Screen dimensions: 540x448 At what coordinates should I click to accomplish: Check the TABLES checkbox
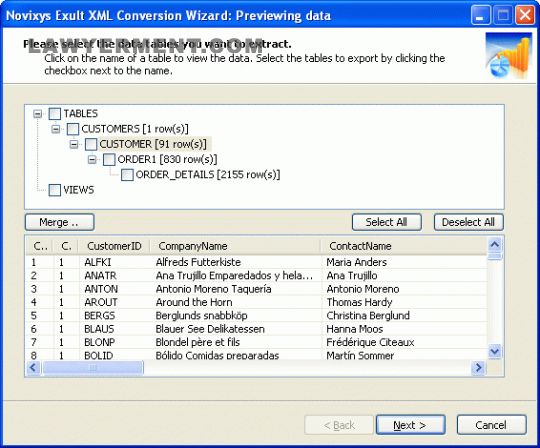tap(55, 114)
